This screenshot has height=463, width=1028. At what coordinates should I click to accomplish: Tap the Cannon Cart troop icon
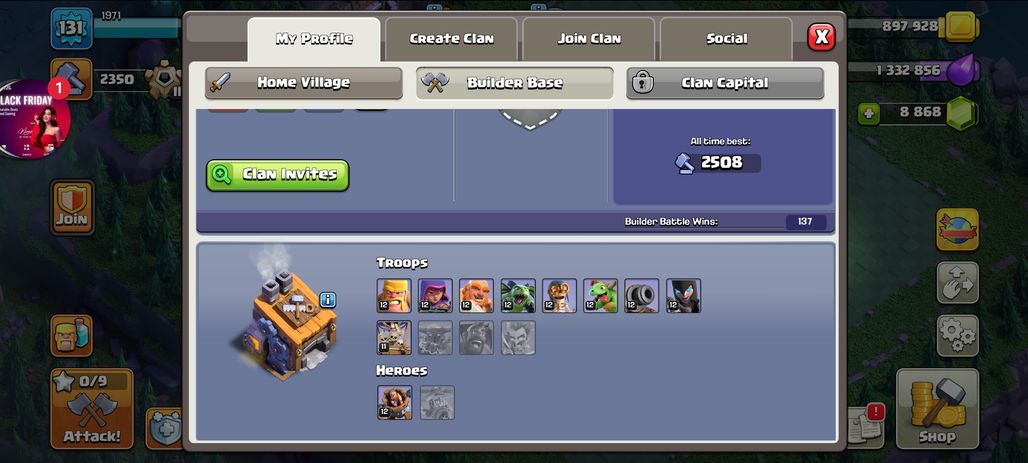(x=642, y=295)
